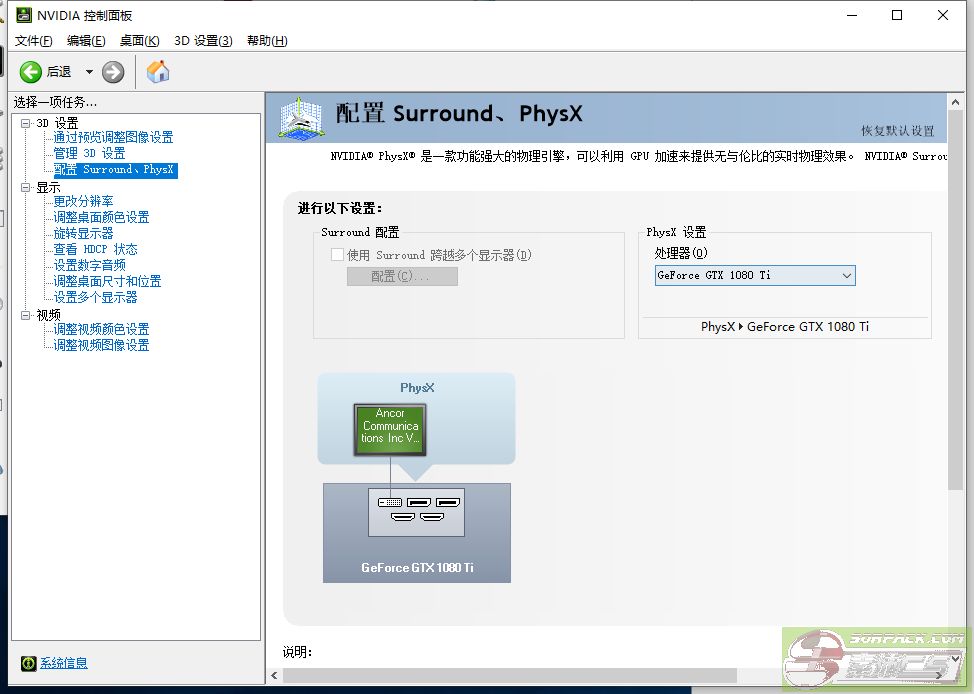
Task: Open the 帮助 menu
Action: click(264, 40)
